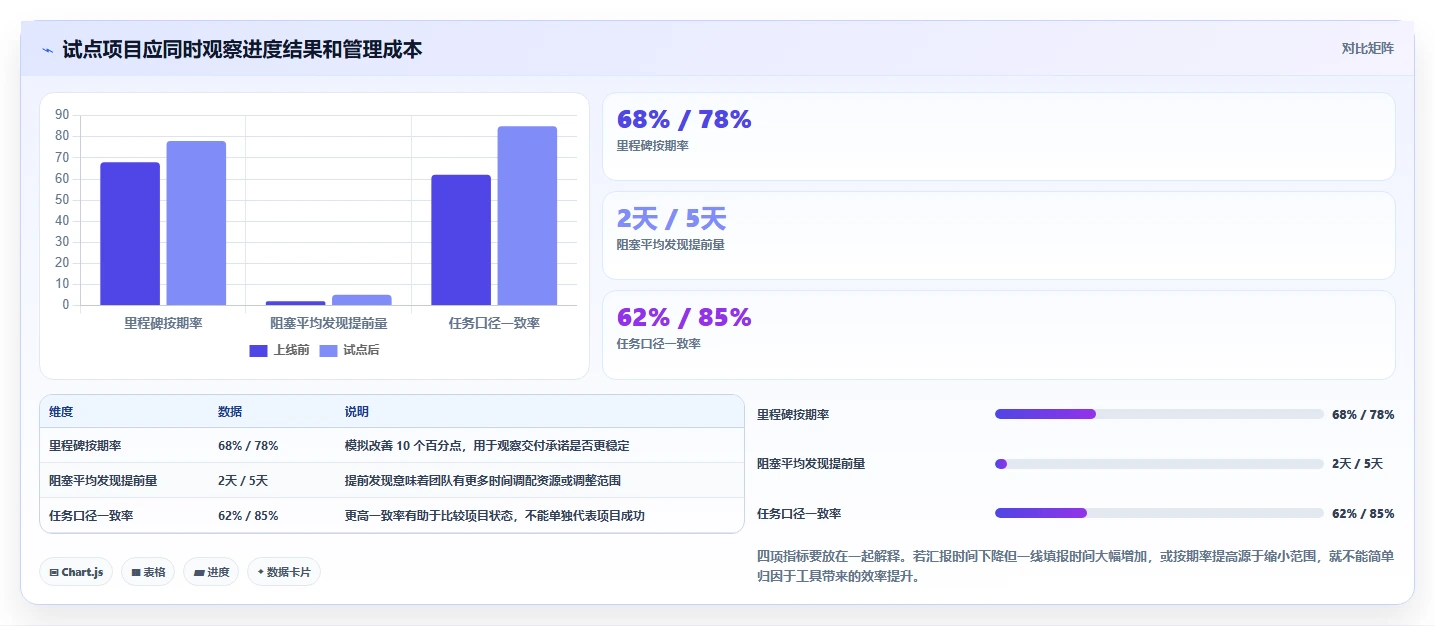This screenshot has height=626, width=1435.
Task: Click the 维度 table column header
Action: 61,412
